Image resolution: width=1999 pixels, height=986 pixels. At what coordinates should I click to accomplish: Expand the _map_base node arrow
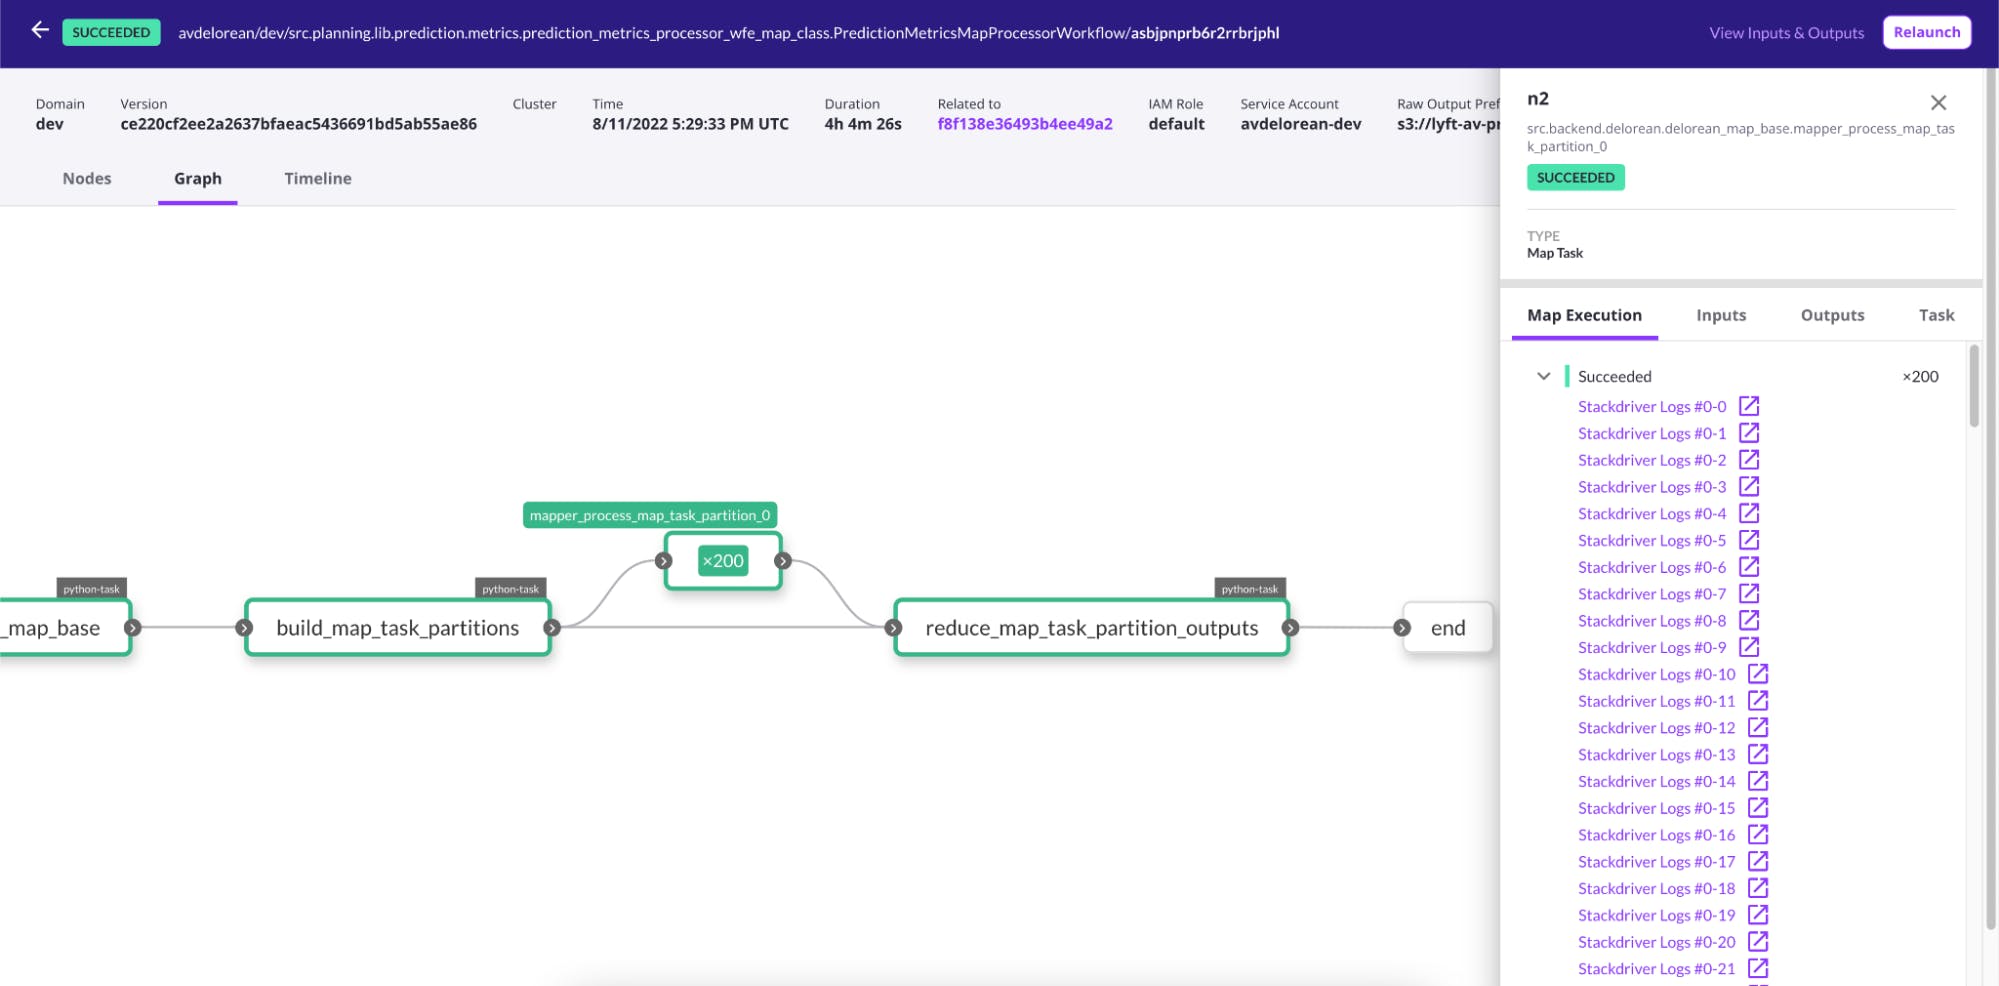pos(133,627)
